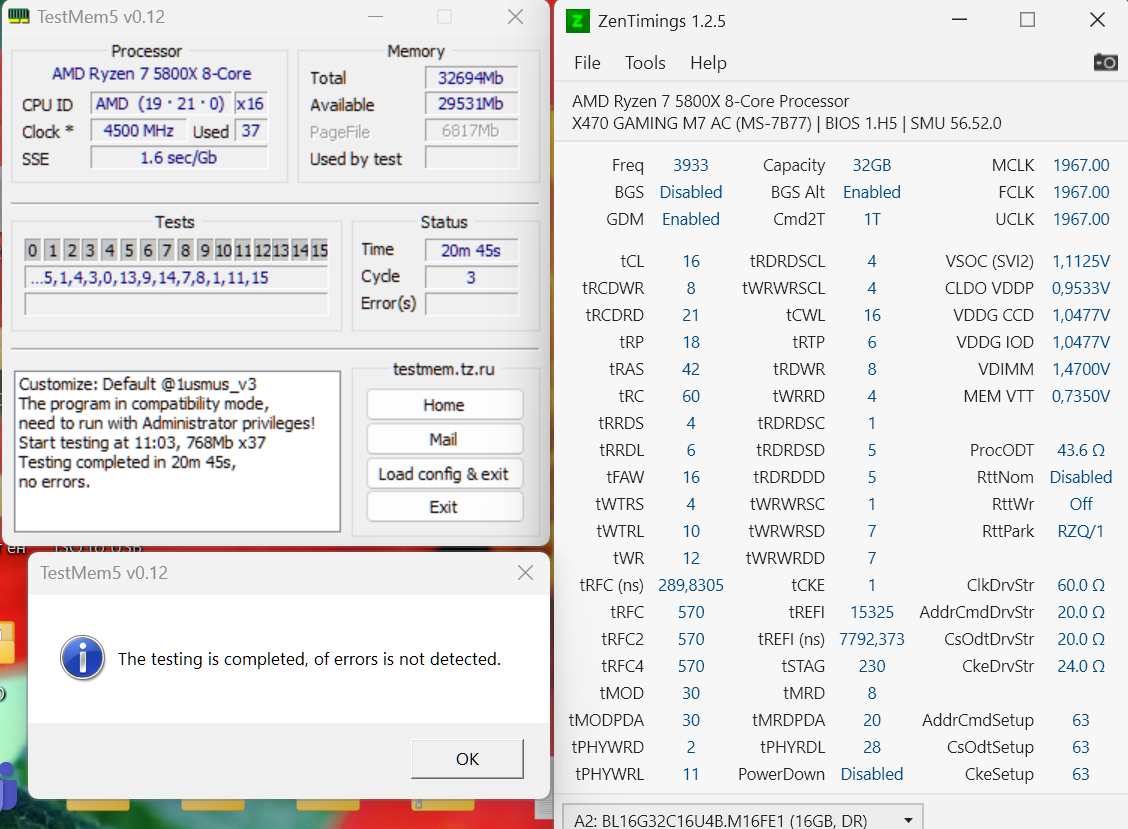Click the SSE 1.6 sec/Gb field
This screenshot has width=1128, height=829.
tap(179, 158)
